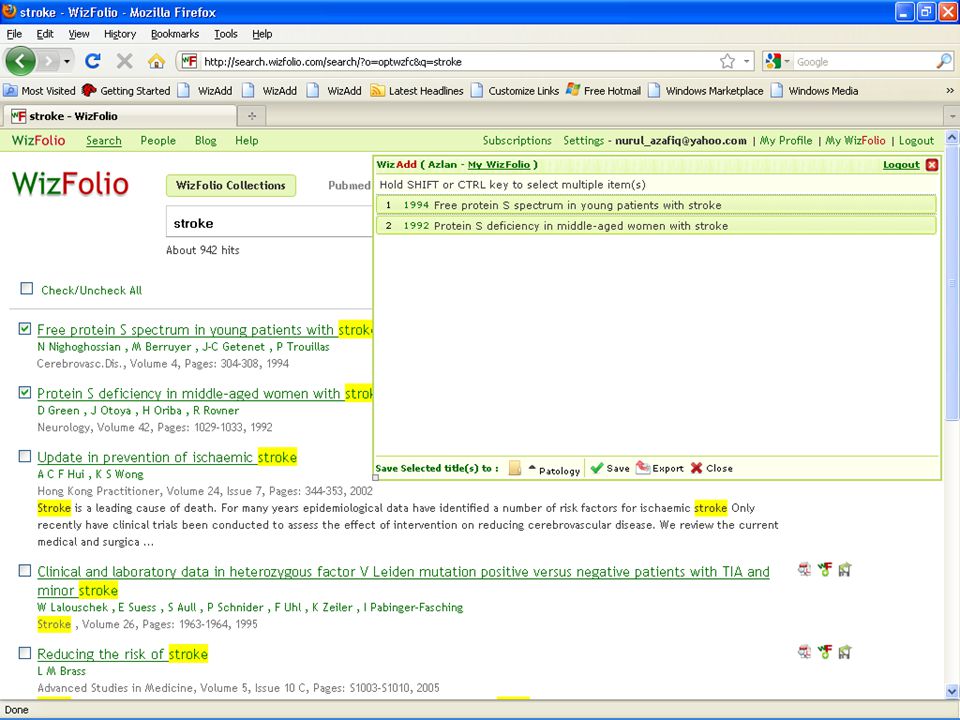Viewport: 960px width, 720px height.
Task: Open Subscriptions link in top bar
Action: [517, 140]
